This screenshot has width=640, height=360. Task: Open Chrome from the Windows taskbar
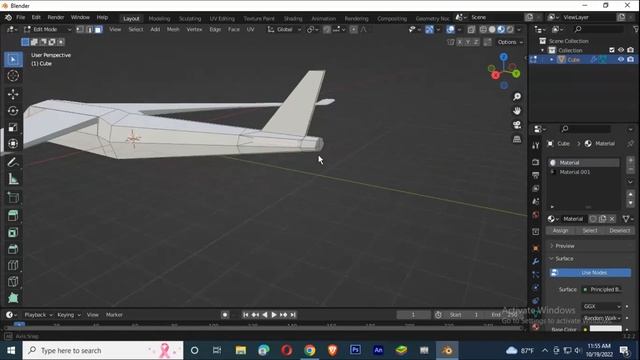point(309,350)
